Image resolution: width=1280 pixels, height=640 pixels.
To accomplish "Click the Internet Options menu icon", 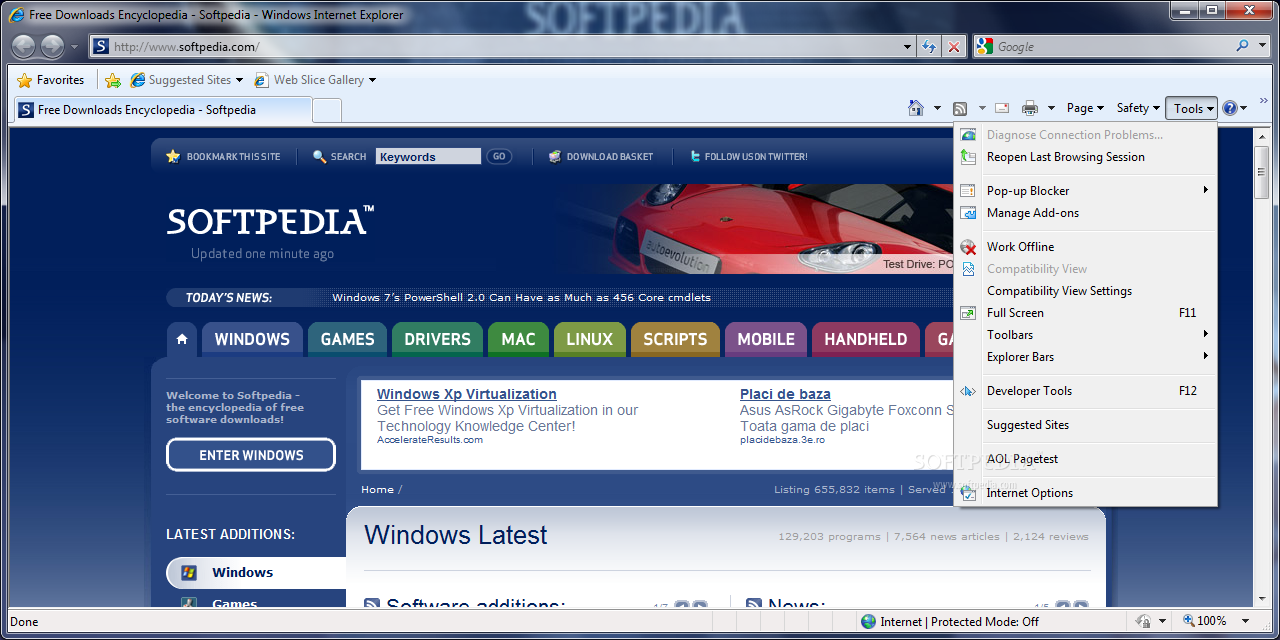I will point(968,493).
